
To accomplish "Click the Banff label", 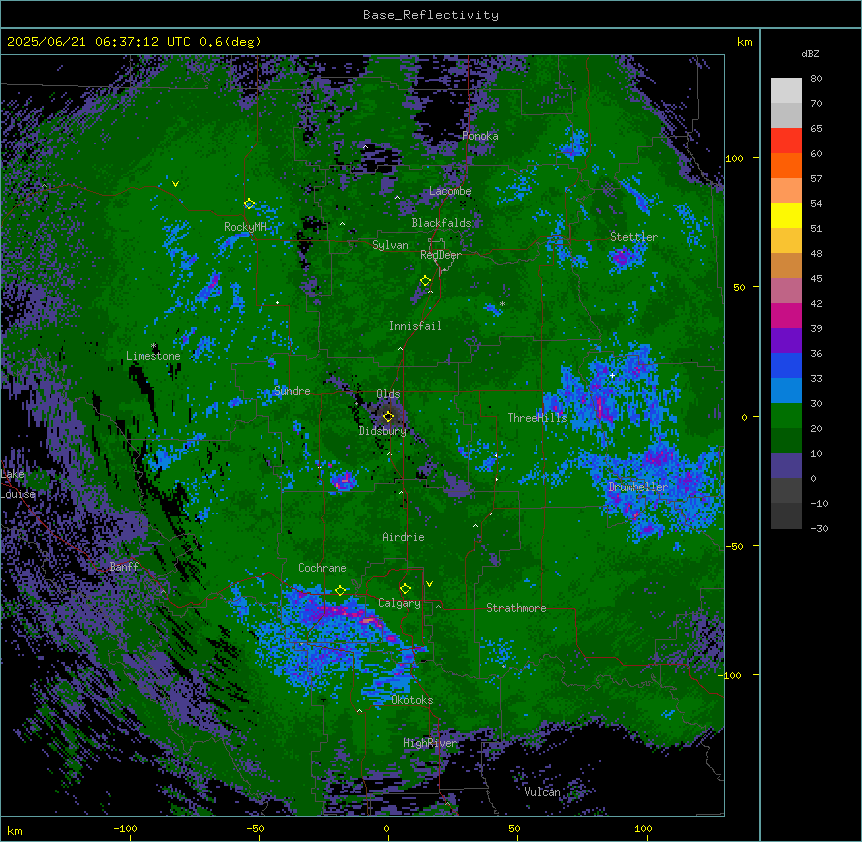I will (124, 567).
